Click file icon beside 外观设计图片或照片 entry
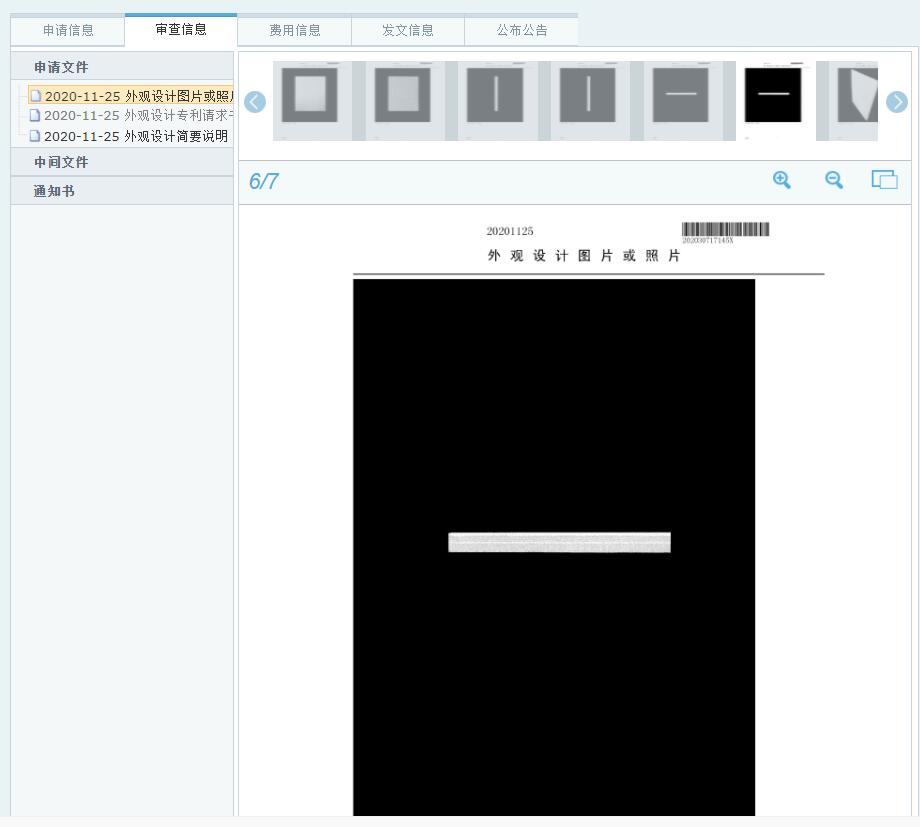 pyautogui.click(x=36, y=97)
